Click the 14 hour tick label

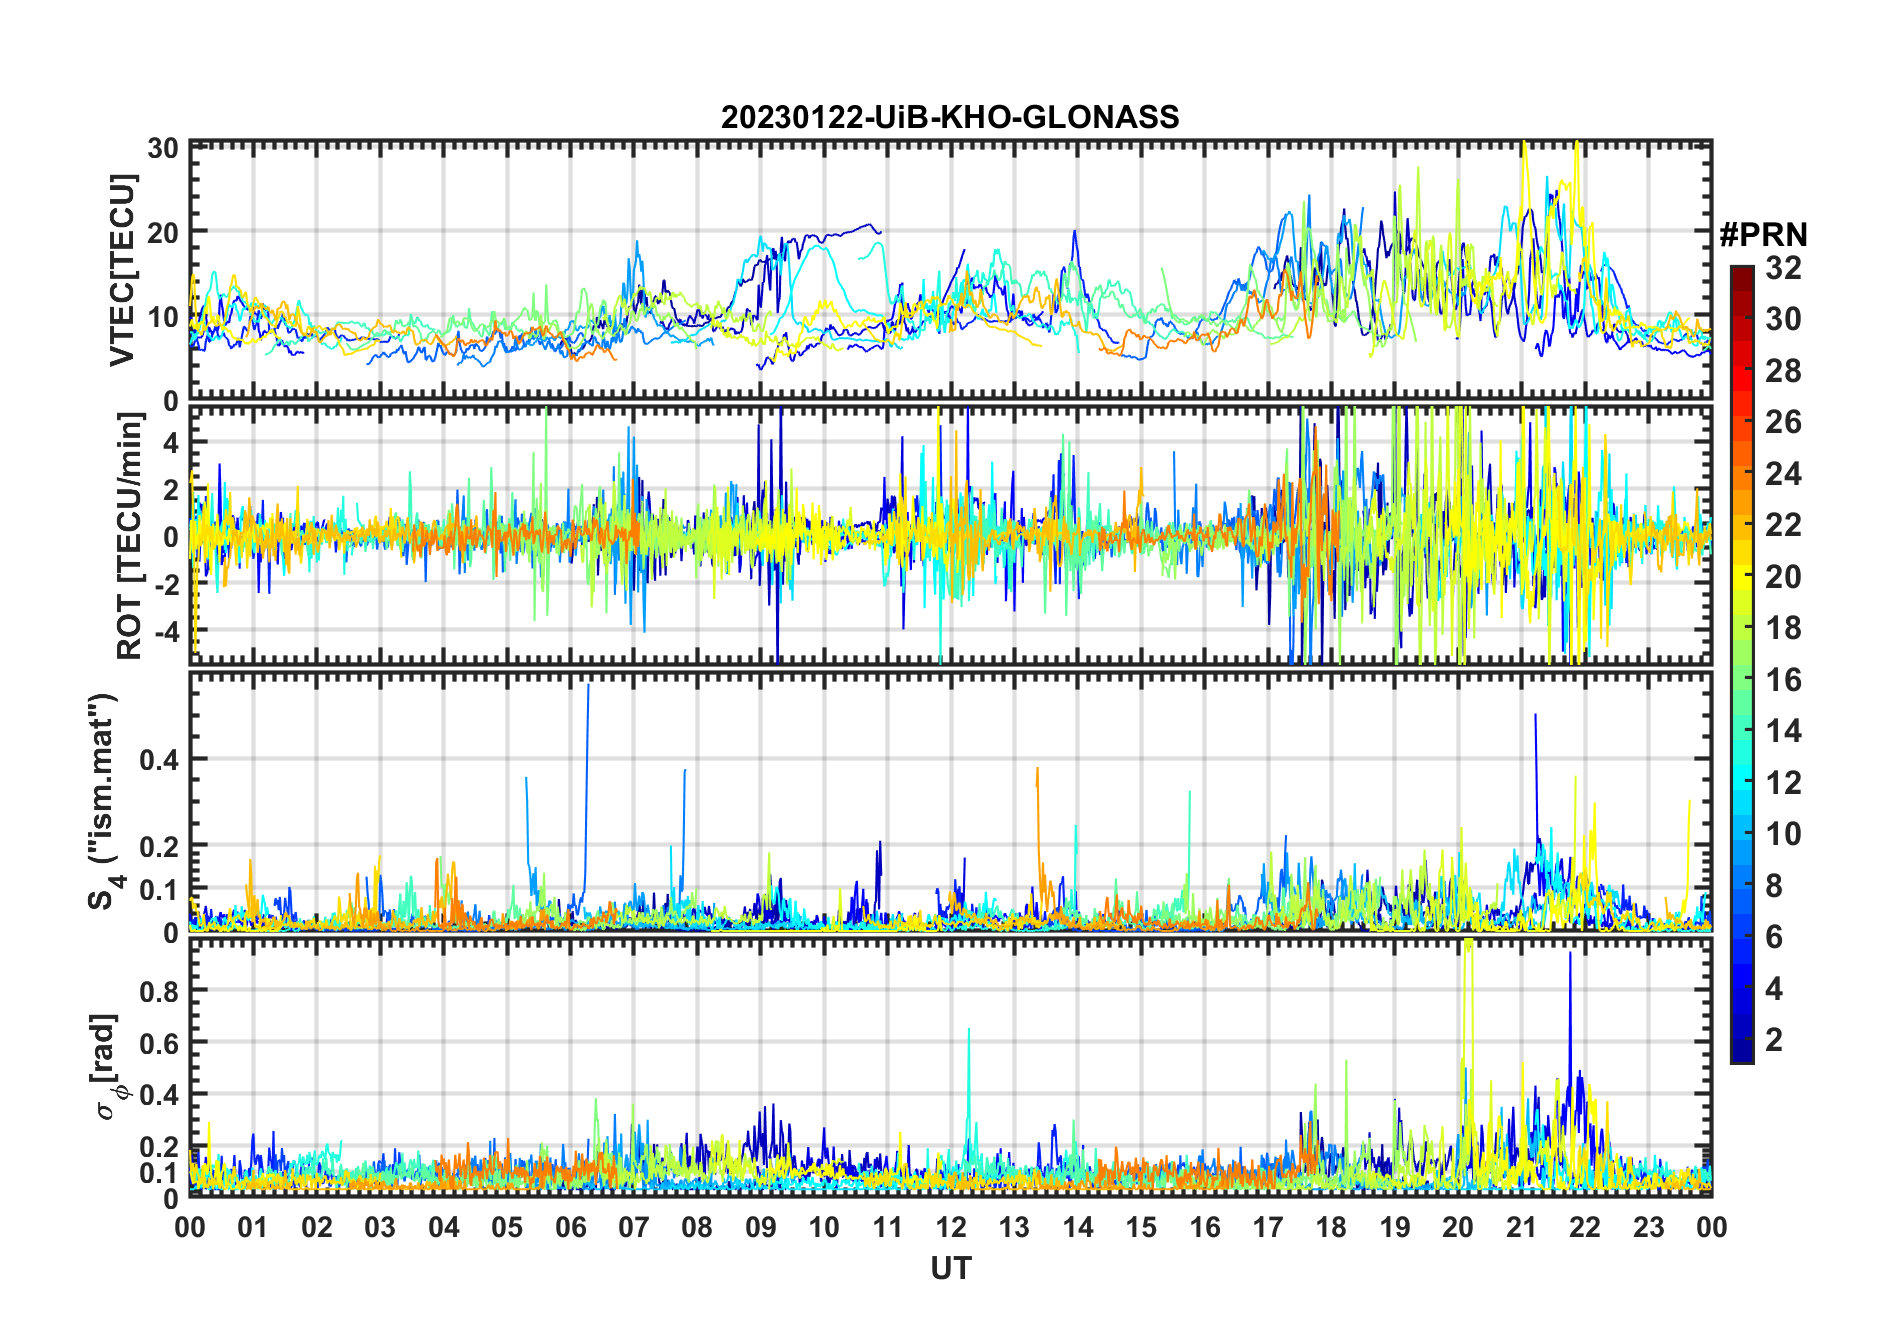click(x=1078, y=1227)
